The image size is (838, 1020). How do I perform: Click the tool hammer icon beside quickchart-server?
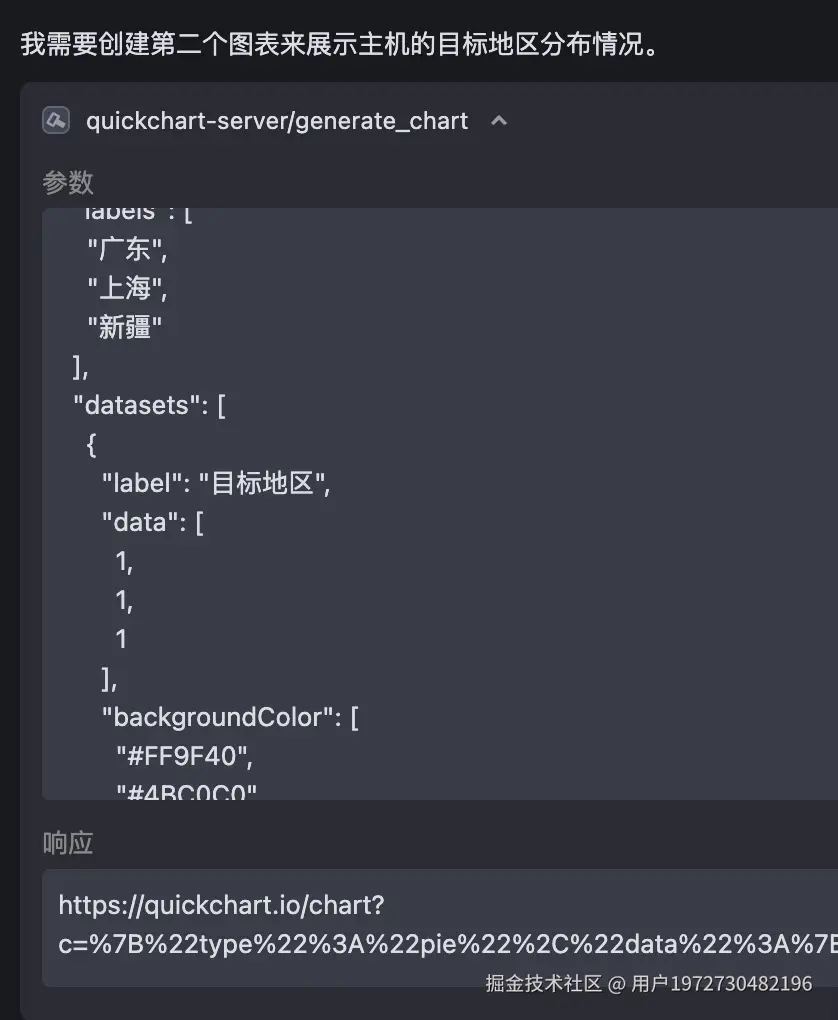(x=56, y=120)
